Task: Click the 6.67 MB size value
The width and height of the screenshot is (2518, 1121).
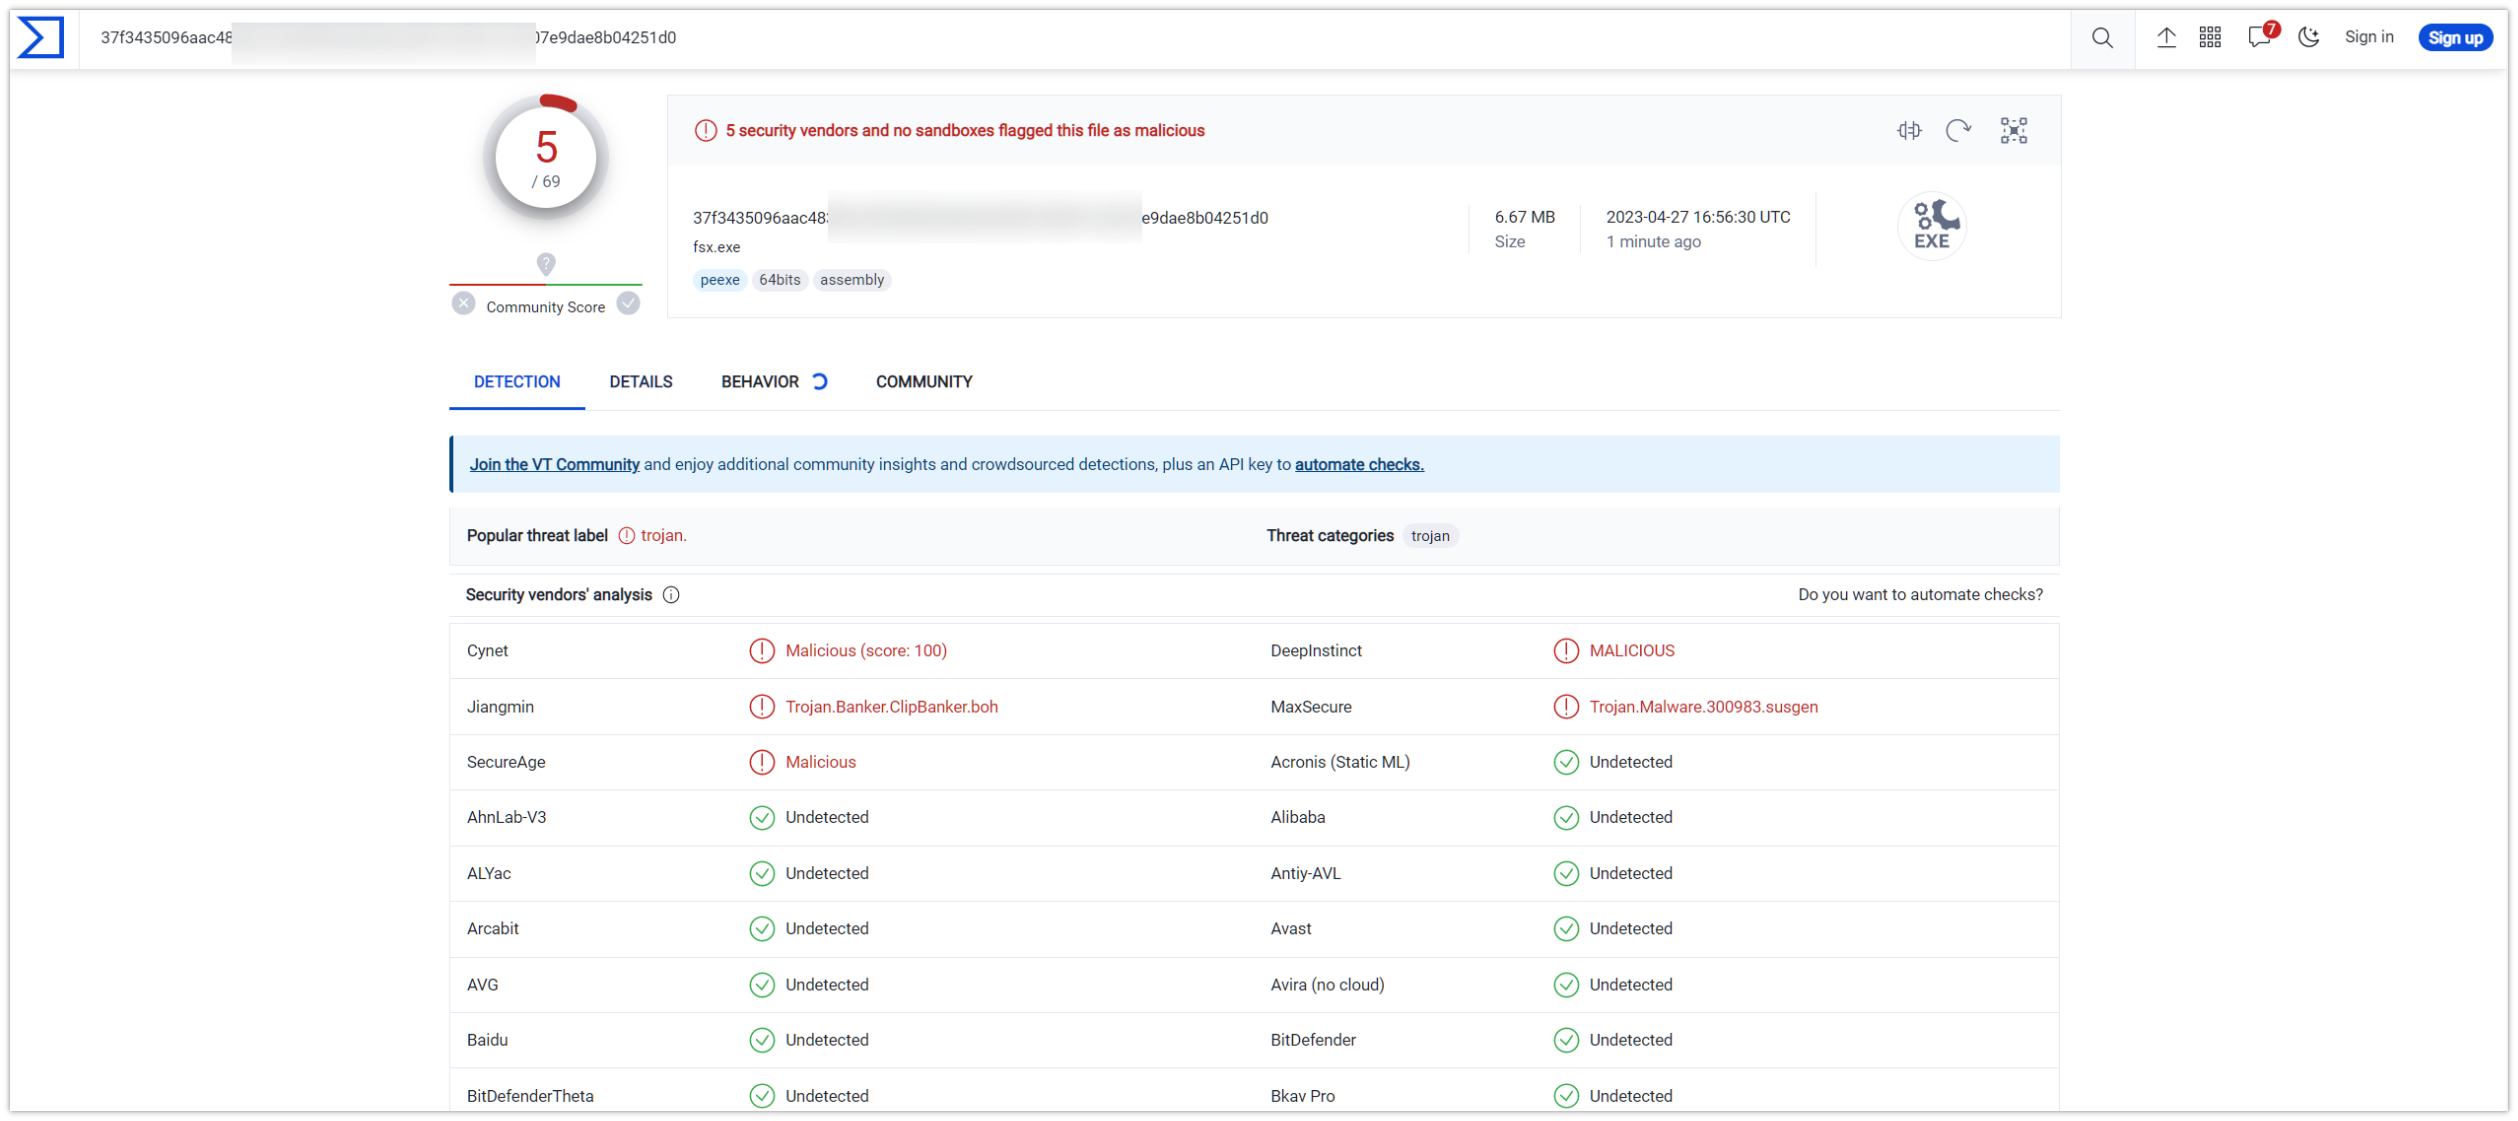Action: tap(1524, 217)
